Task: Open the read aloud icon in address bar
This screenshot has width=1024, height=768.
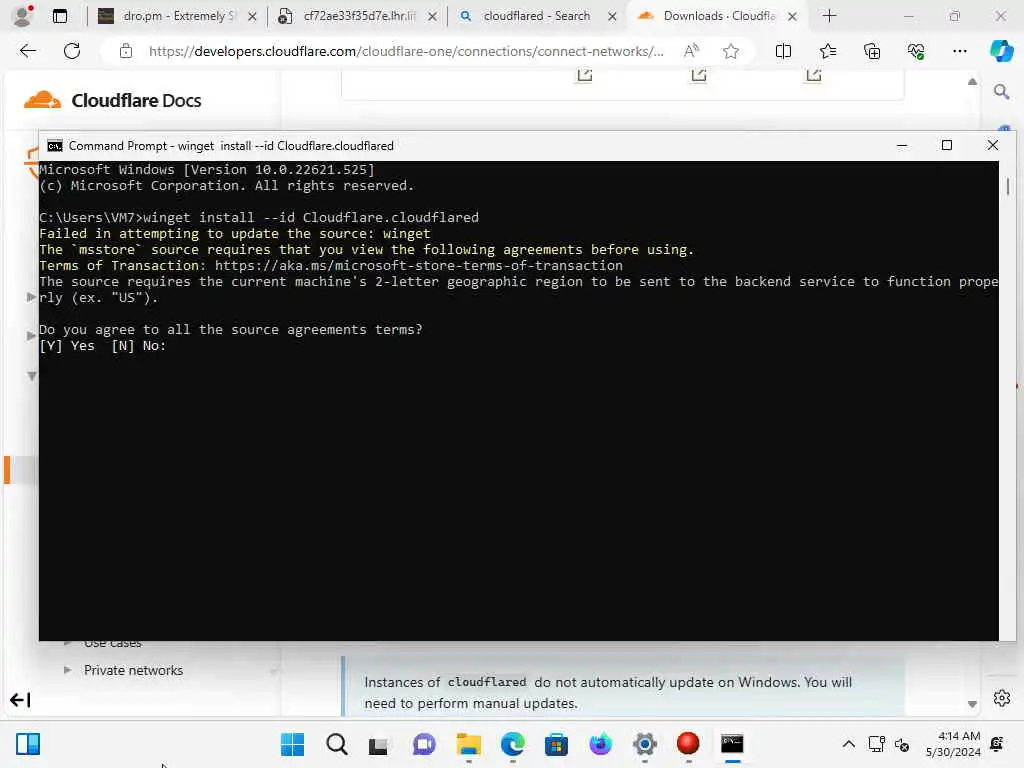Action: (x=691, y=51)
